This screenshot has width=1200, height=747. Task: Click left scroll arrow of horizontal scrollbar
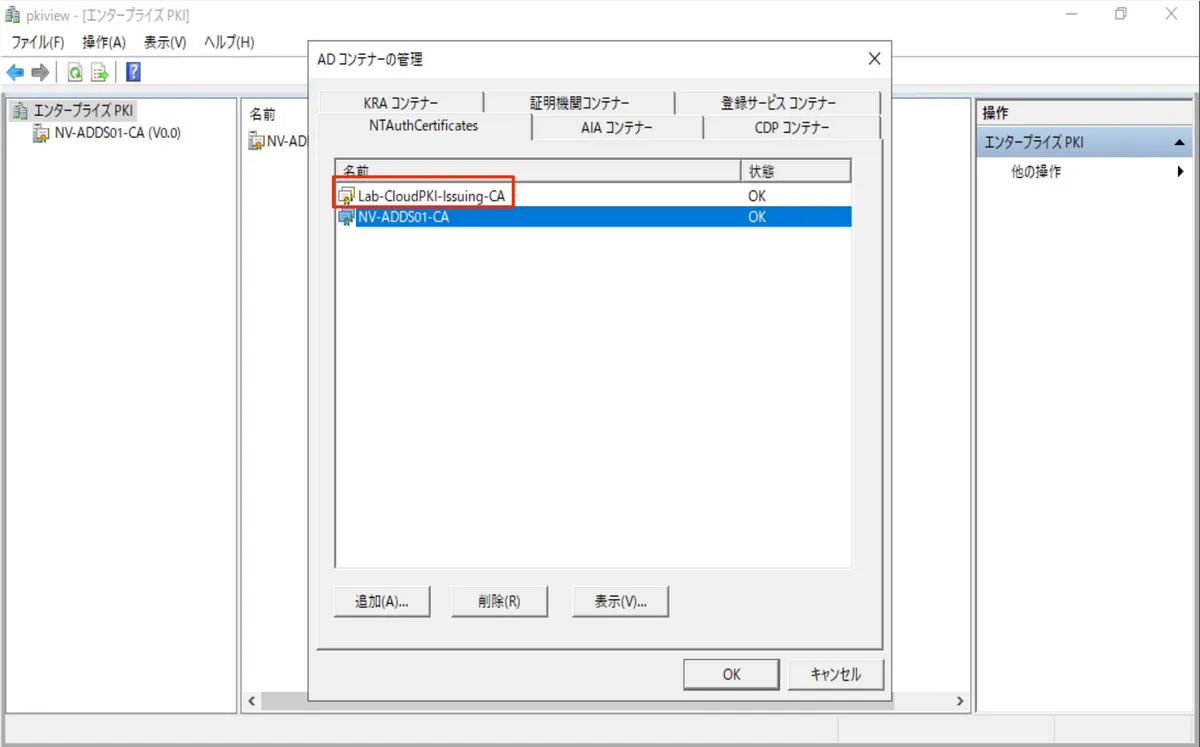(251, 702)
